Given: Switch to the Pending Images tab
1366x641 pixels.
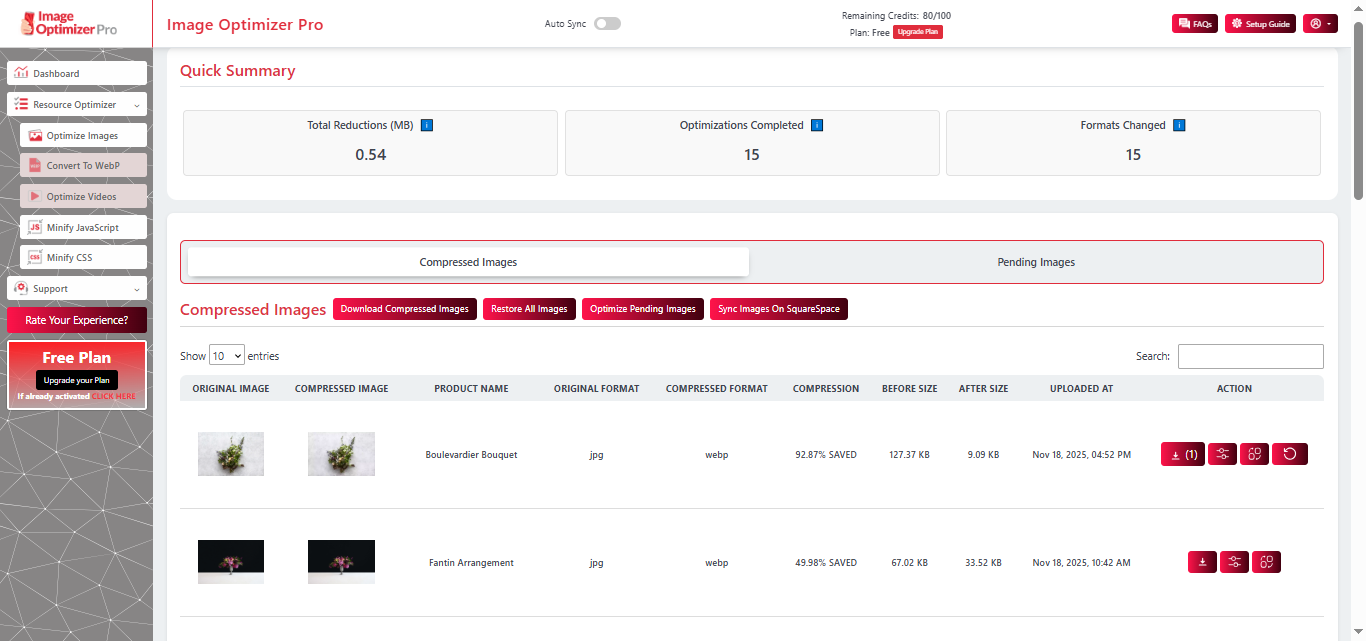Looking at the screenshot, I should (x=1036, y=262).
